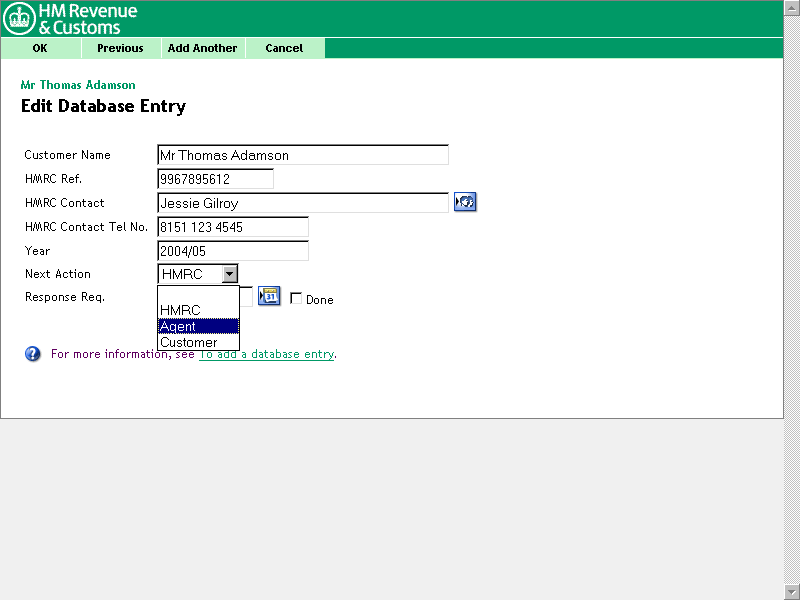
Task: Tick the Done checkbox
Action: coord(296,299)
